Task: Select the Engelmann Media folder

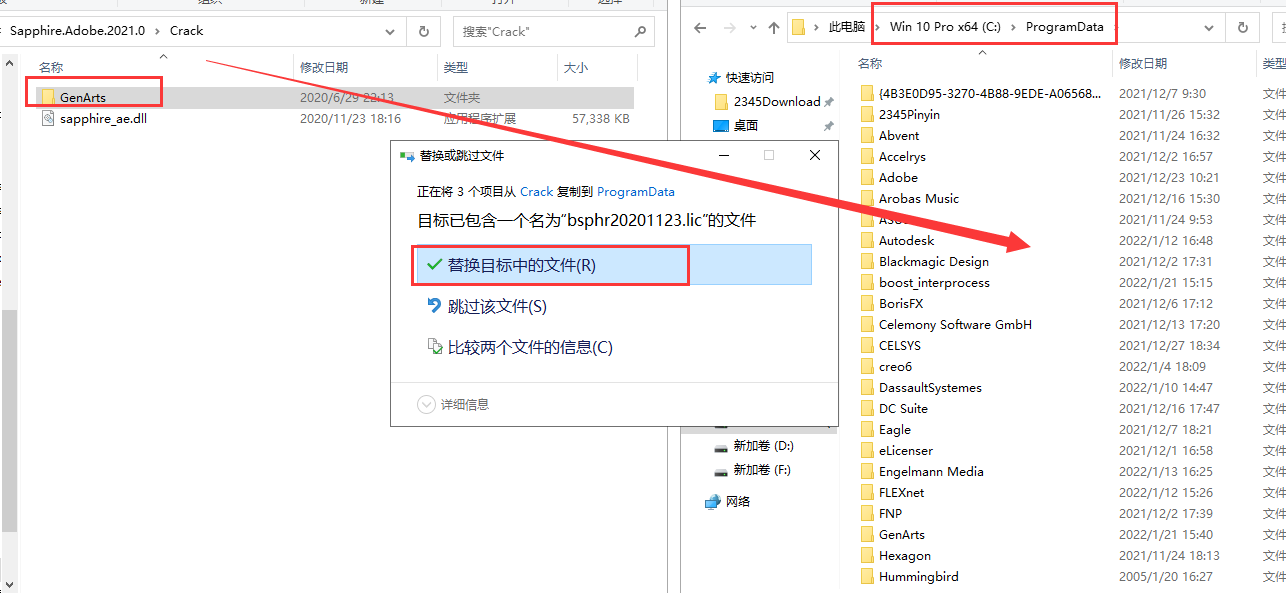Action: (931, 471)
